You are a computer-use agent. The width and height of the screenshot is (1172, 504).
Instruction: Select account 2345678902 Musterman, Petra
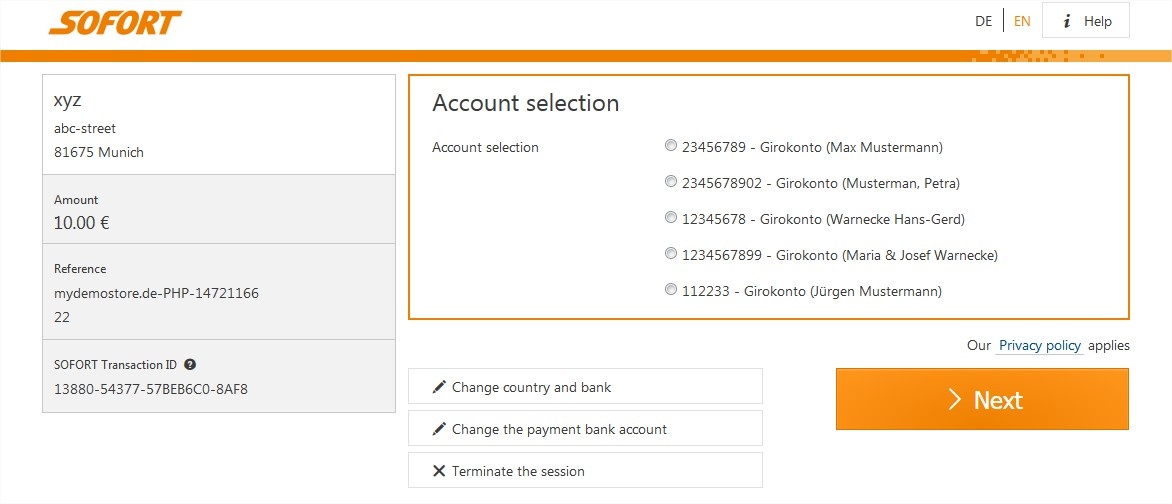pos(670,182)
